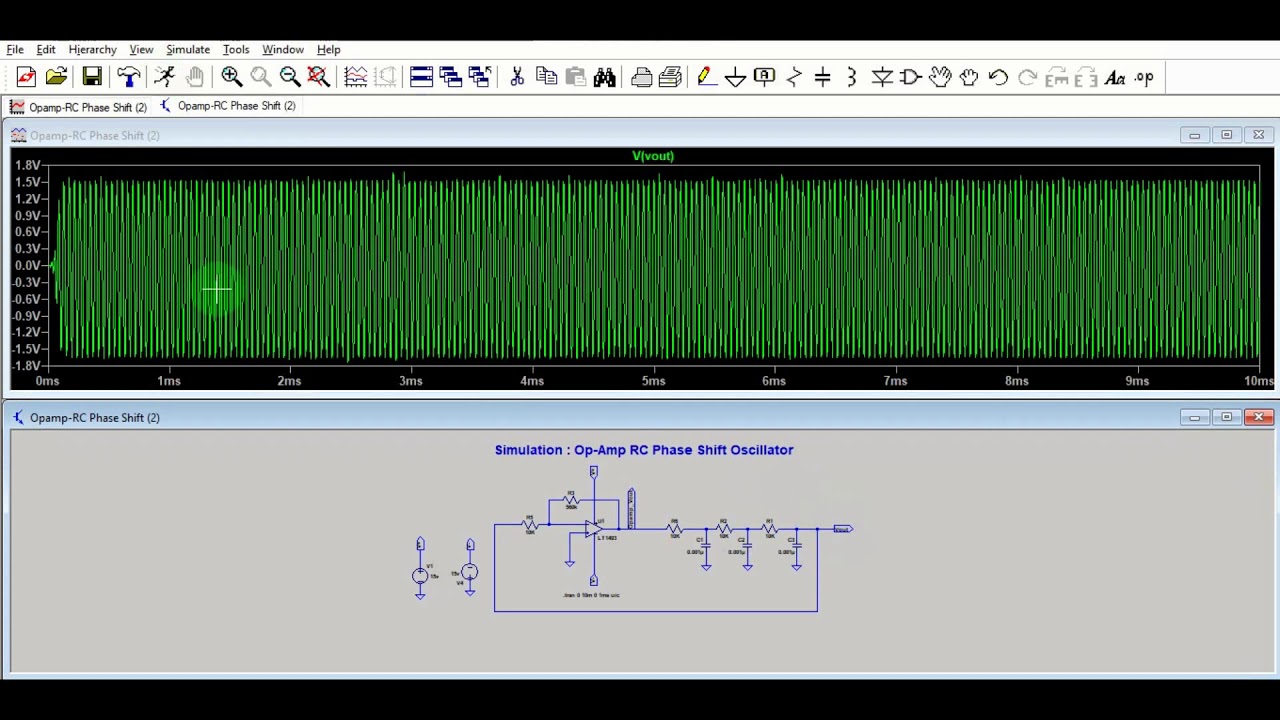Add Text with the Aa icon
This screenshot has width=1280, height=720.
[1115, 77]
